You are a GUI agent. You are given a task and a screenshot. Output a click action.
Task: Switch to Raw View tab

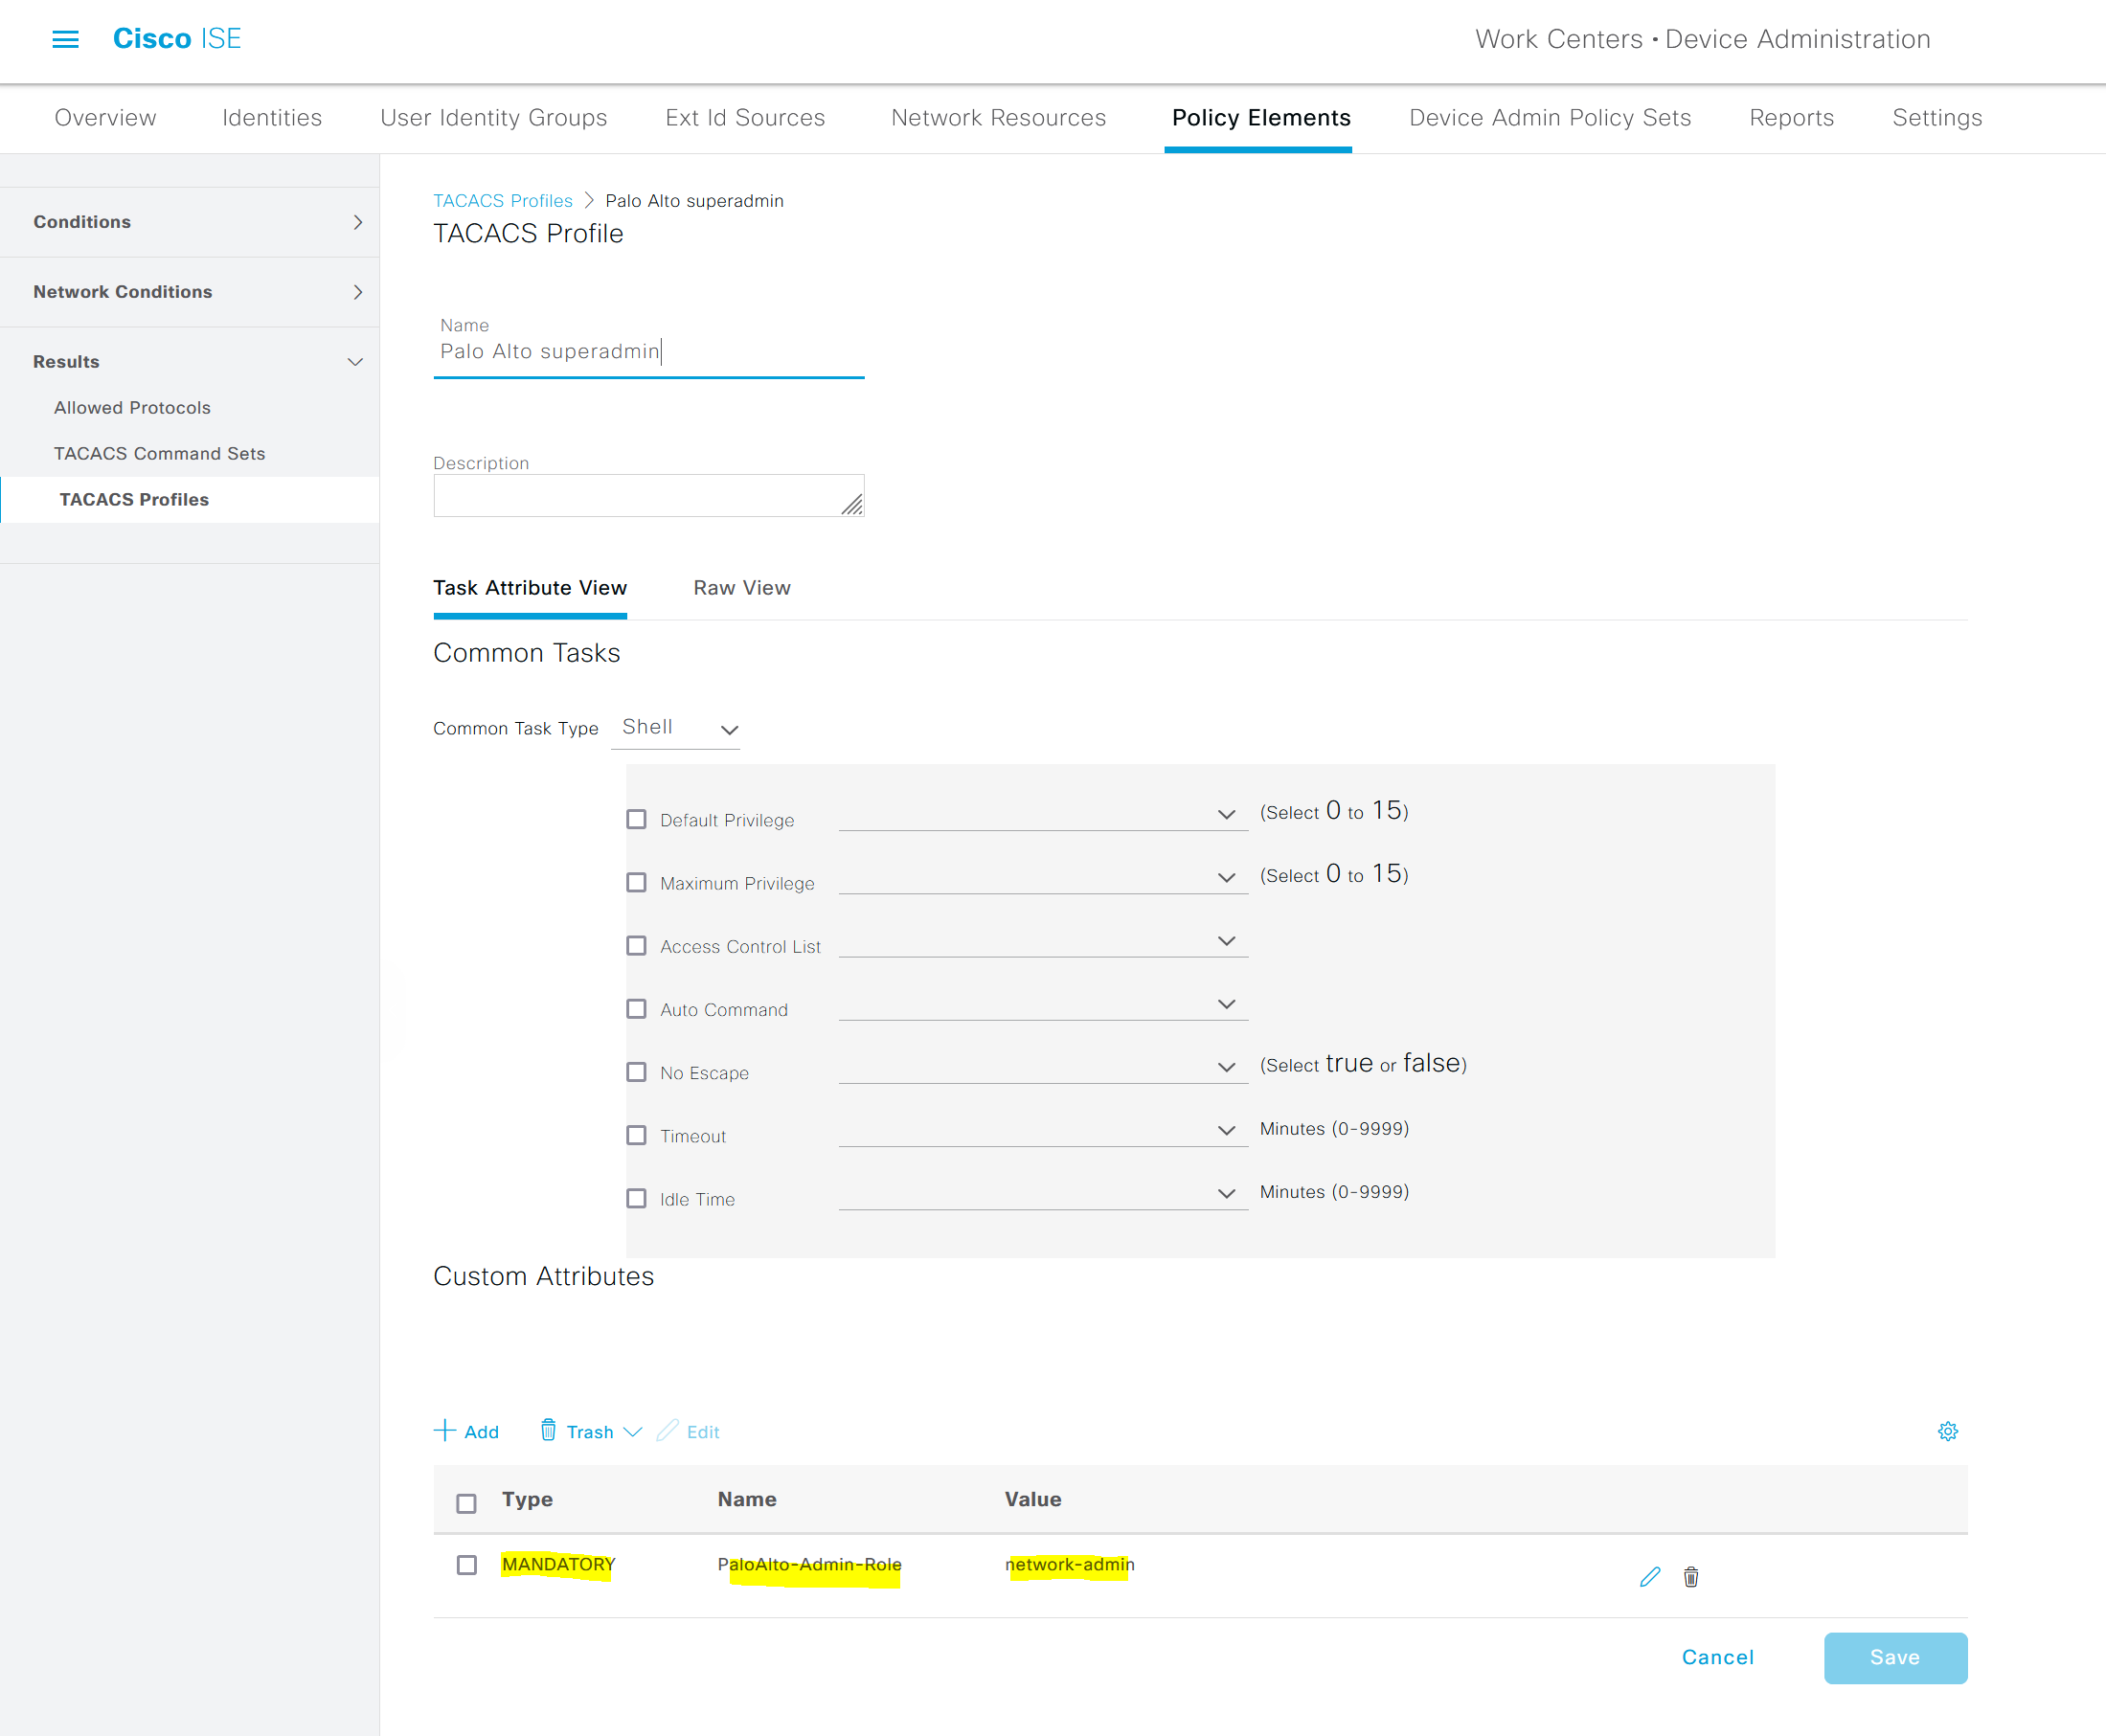(x=742, y=588)
